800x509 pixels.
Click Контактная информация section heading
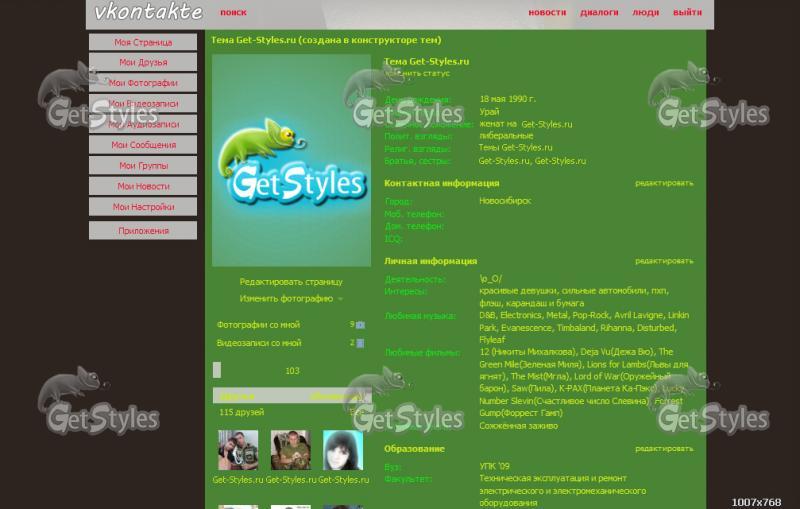[441, 183]
